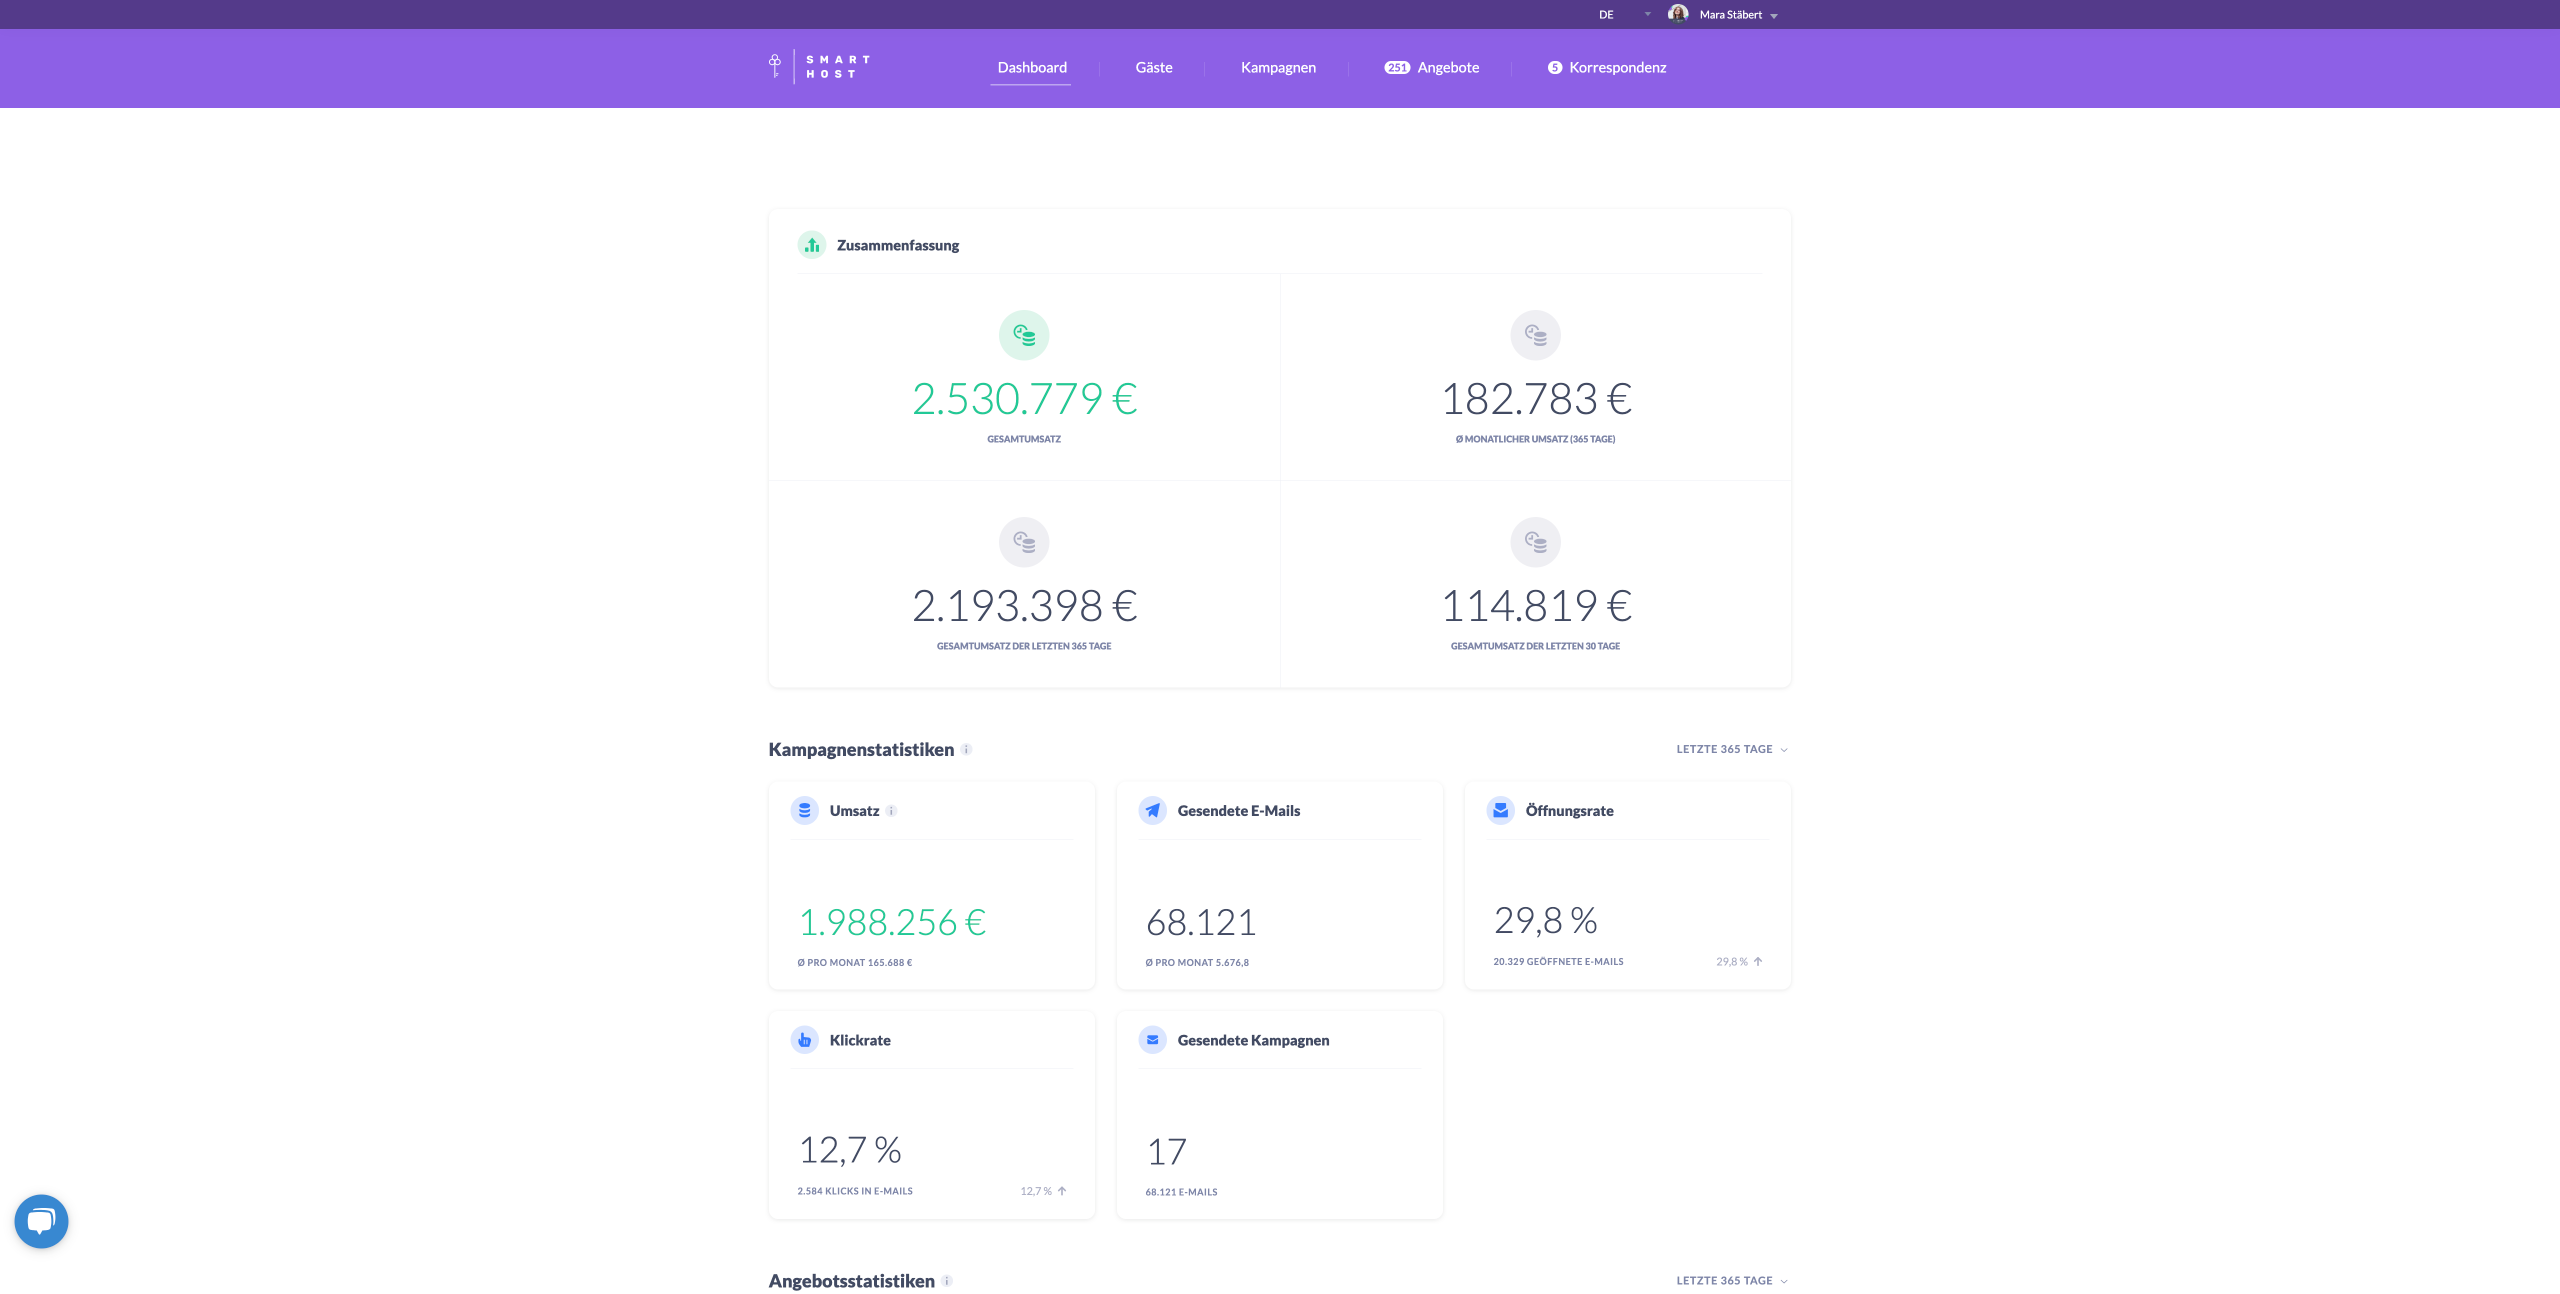The width and height of the screenshot is (2560, 1294).
Task: Click the Klickrate pointer hand icon
Action: pyautogui.click(x=804, y=1040)
